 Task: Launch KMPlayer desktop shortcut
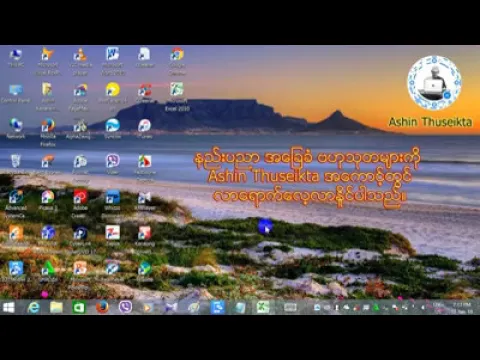(x=145, y=201)
